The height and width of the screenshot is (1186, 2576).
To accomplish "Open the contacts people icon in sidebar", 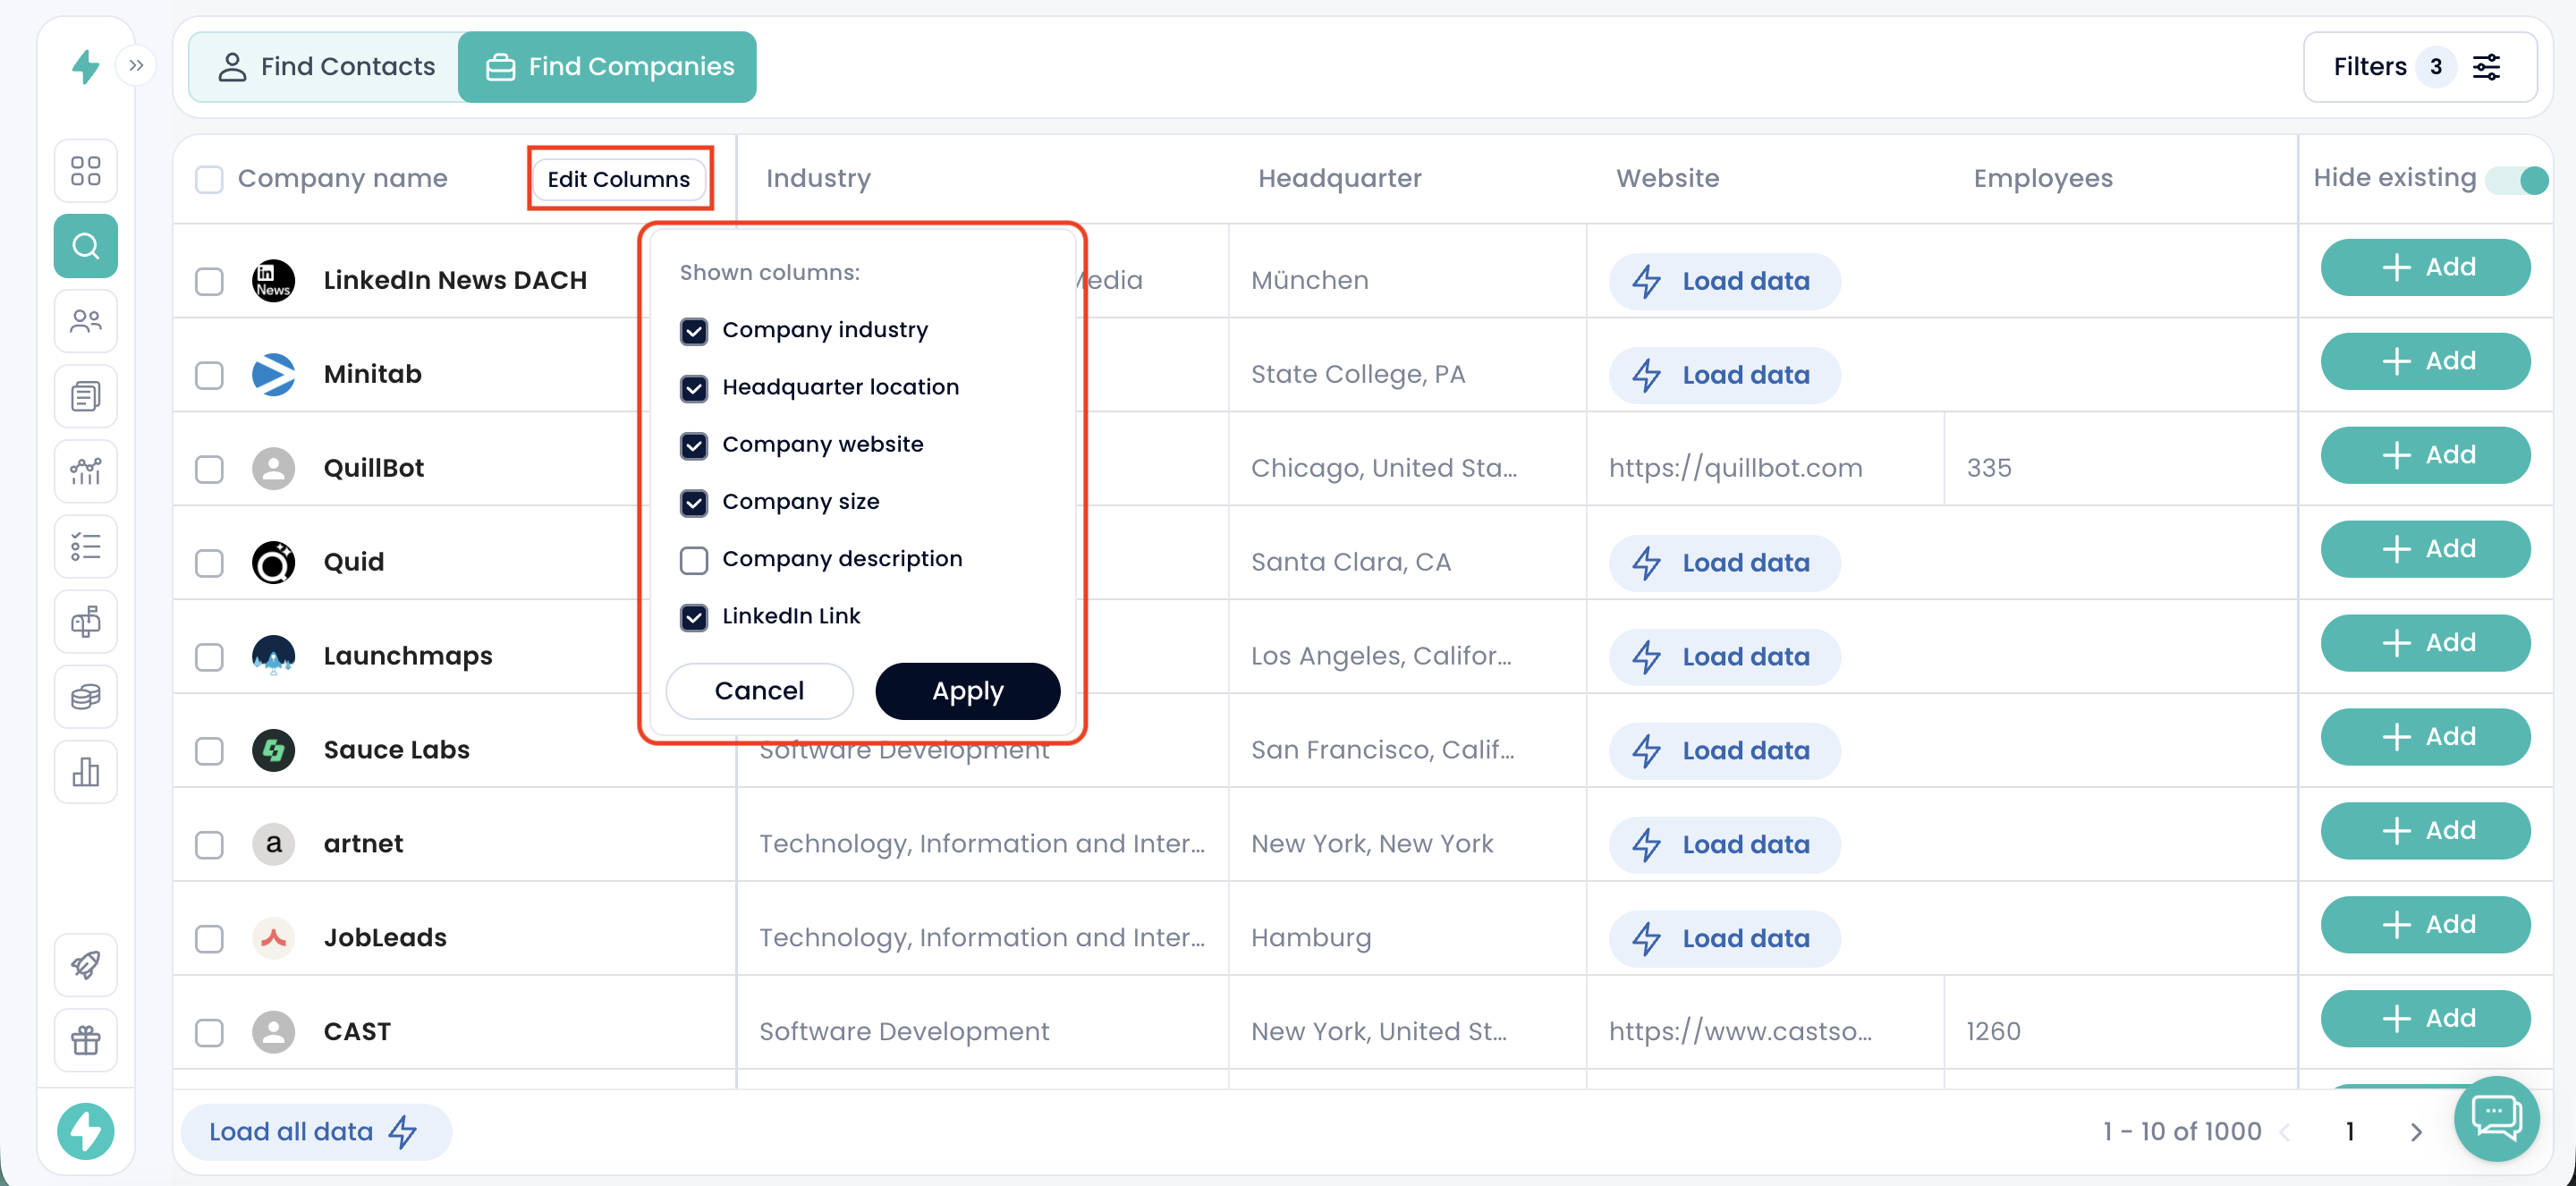I will [86, 321].
